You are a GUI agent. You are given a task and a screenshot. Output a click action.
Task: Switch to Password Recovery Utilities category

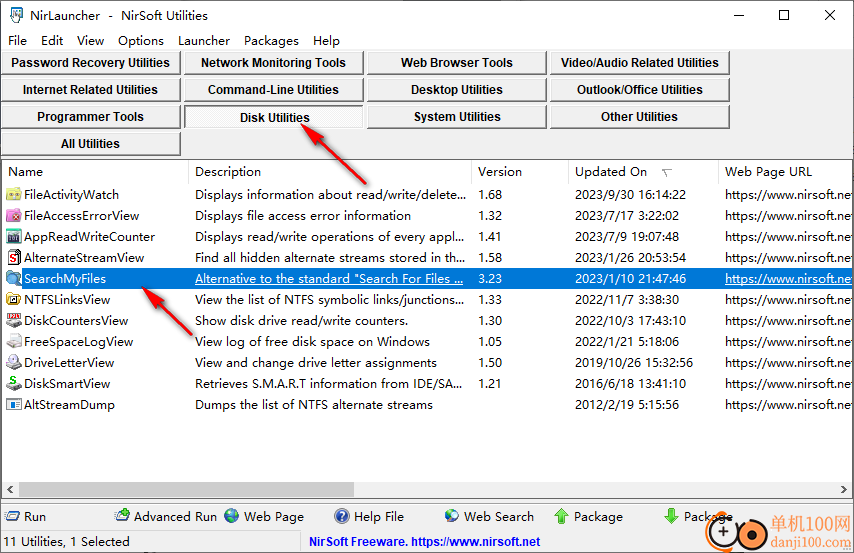click(90, 63)
